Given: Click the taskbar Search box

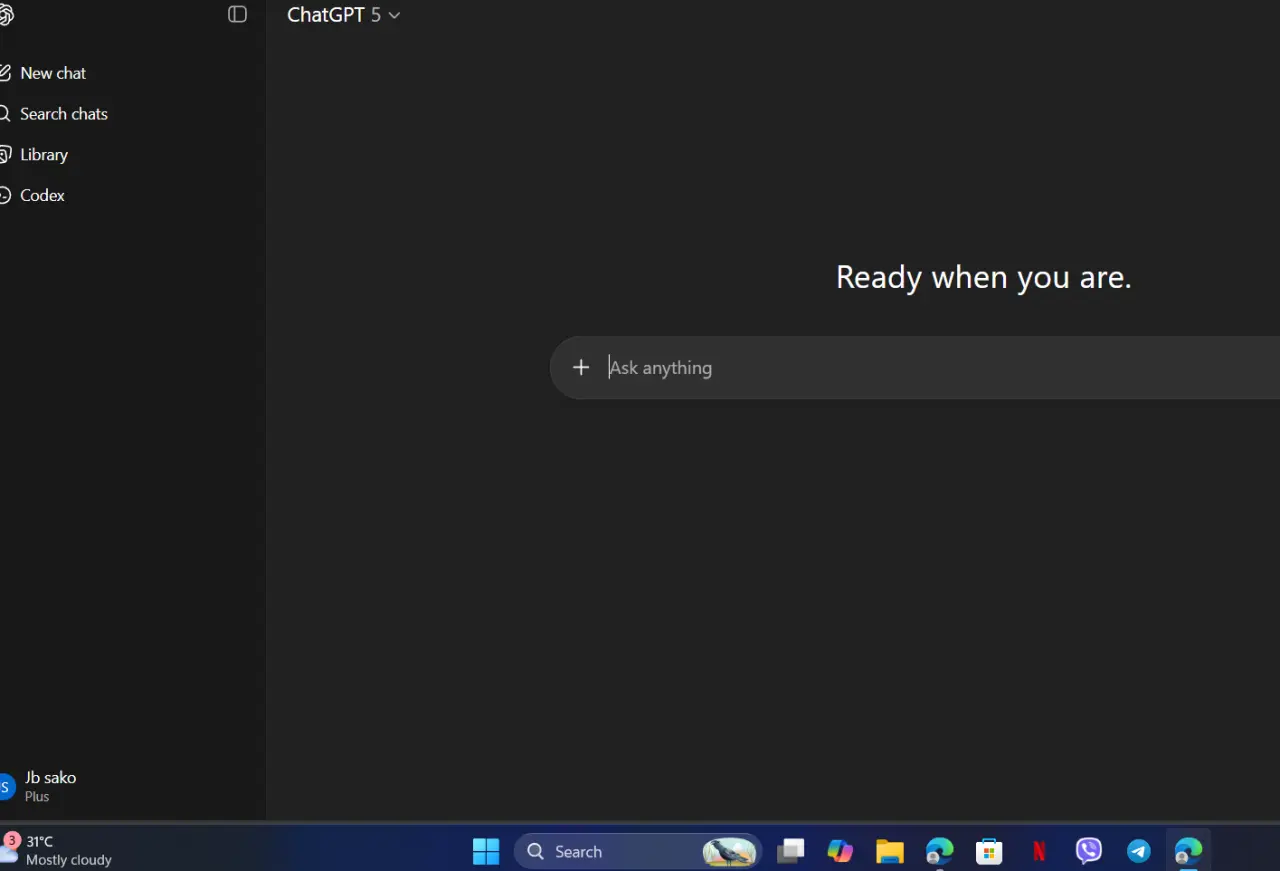Looking at the screenshot, I should pos(638,851).
